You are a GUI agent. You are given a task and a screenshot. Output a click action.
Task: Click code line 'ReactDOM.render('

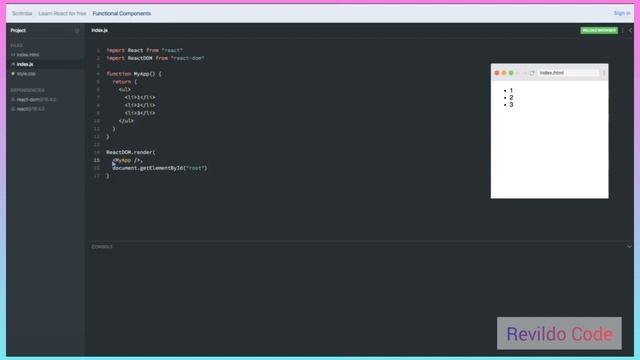[131, 152]
